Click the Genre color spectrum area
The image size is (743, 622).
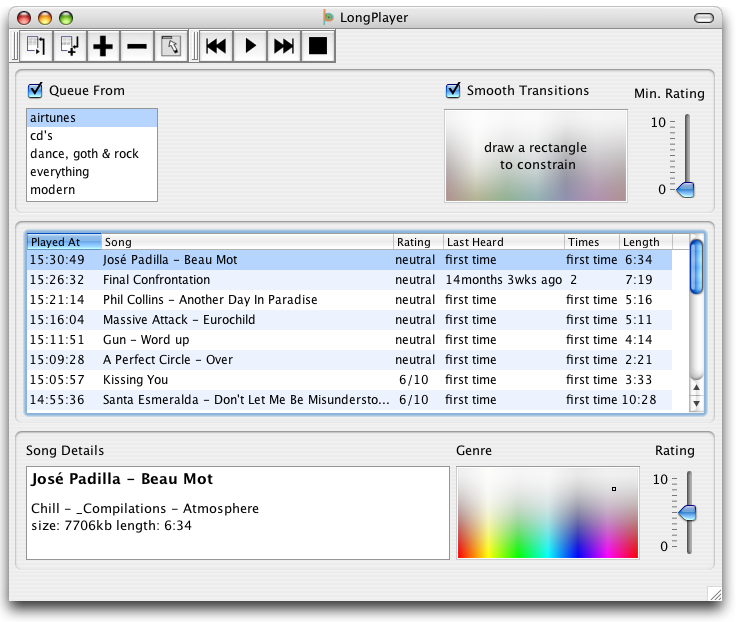point(547,512)
